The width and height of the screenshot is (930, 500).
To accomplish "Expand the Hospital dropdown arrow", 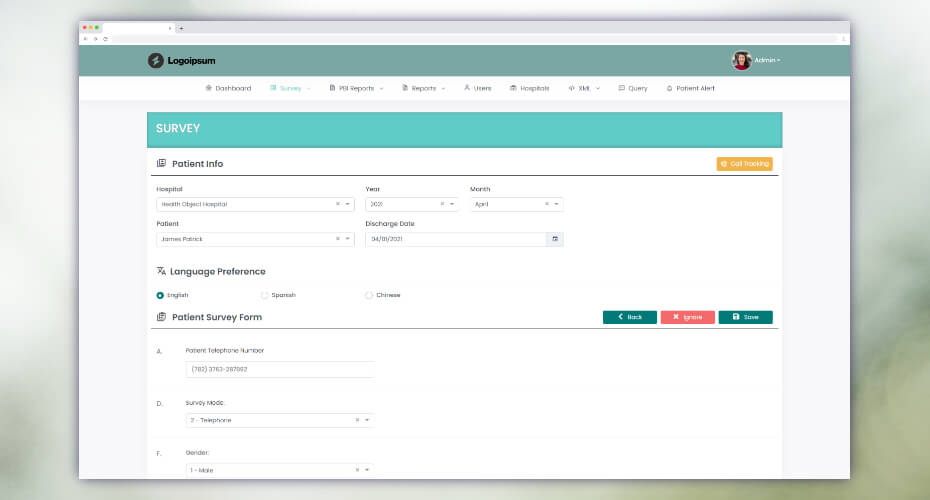I will tap(348, 204).
